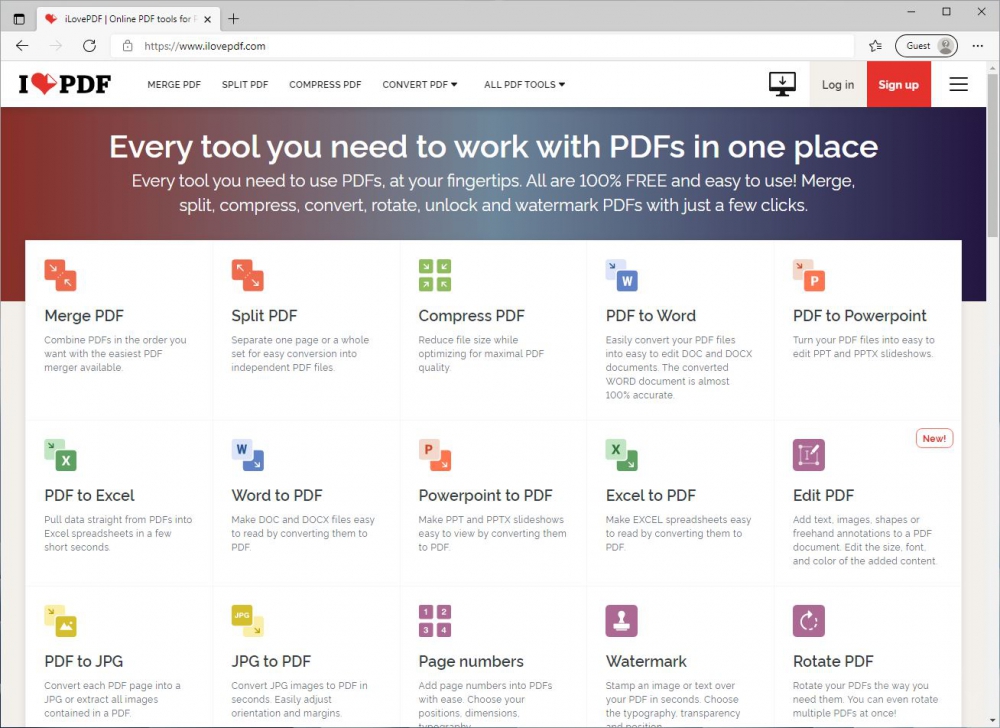Click the JPG to PDF icon
The width and height of the screenshot is (1000, 728).
[247, 621]
